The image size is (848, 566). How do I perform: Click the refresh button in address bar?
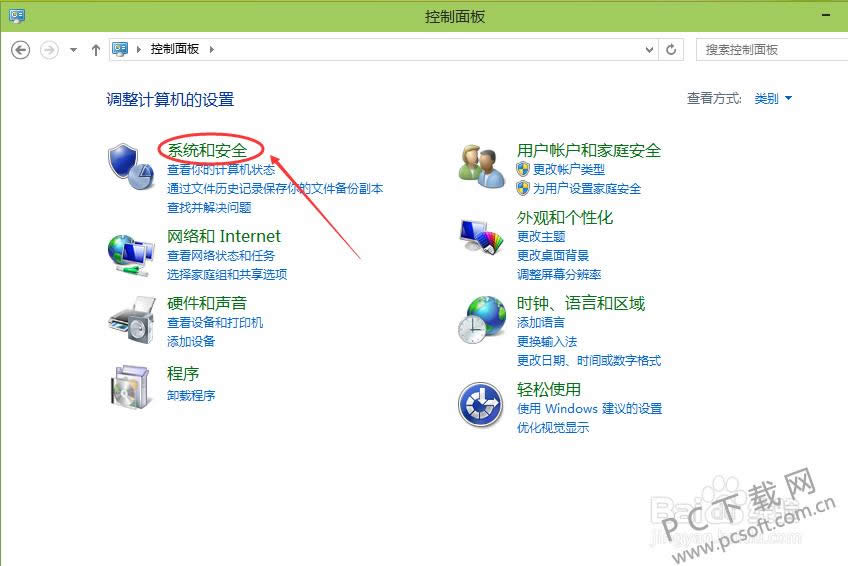click(x=672, y=49)
